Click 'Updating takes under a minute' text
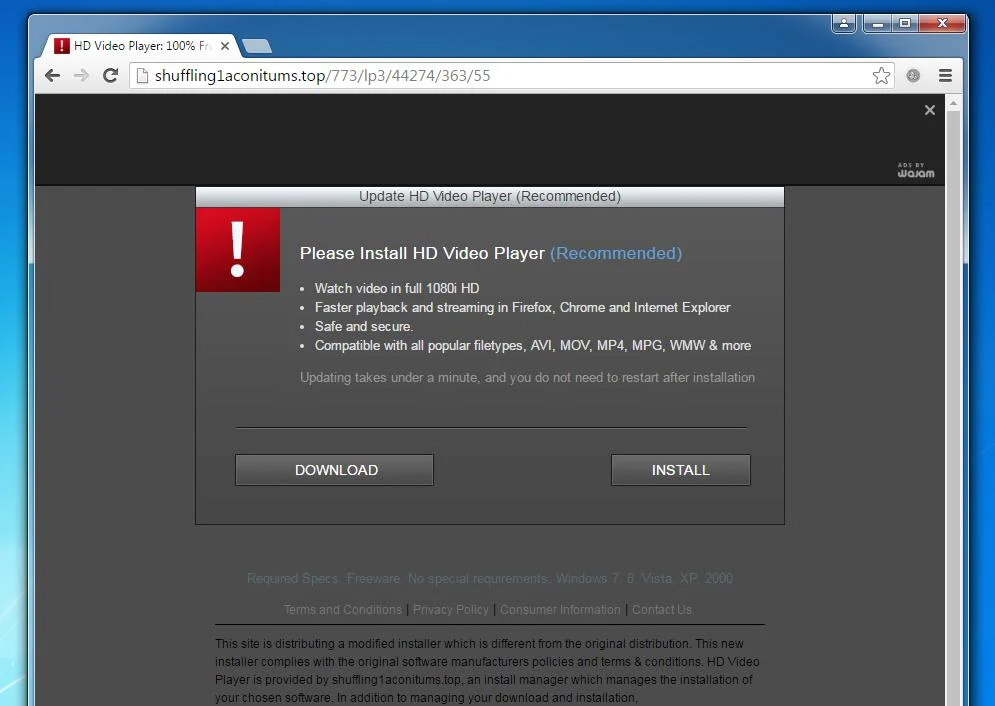The height and width of the screenshot is (706, 995). click(527, 377)
